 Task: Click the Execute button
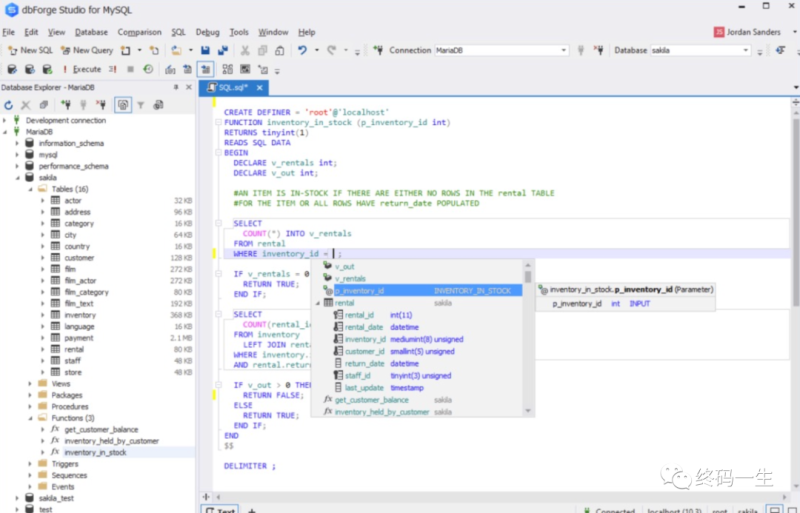[81, 69]
